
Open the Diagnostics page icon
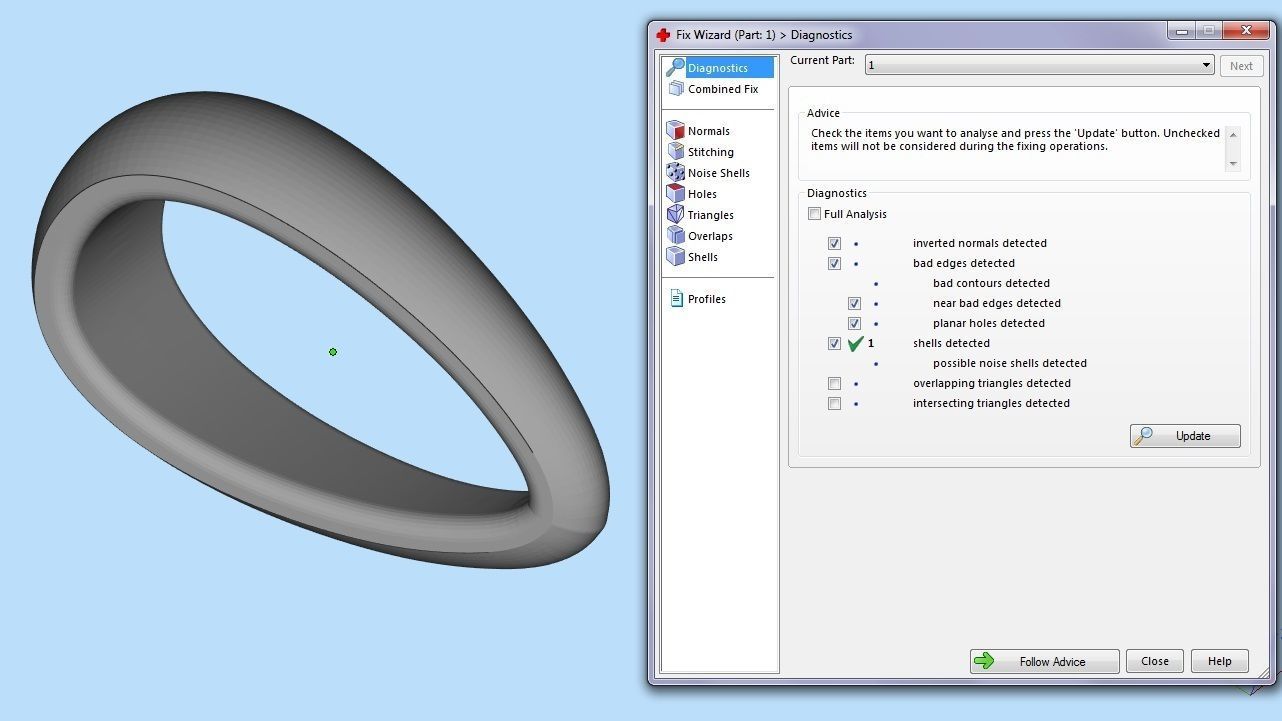pyautogui.click(x=675, y=67)
